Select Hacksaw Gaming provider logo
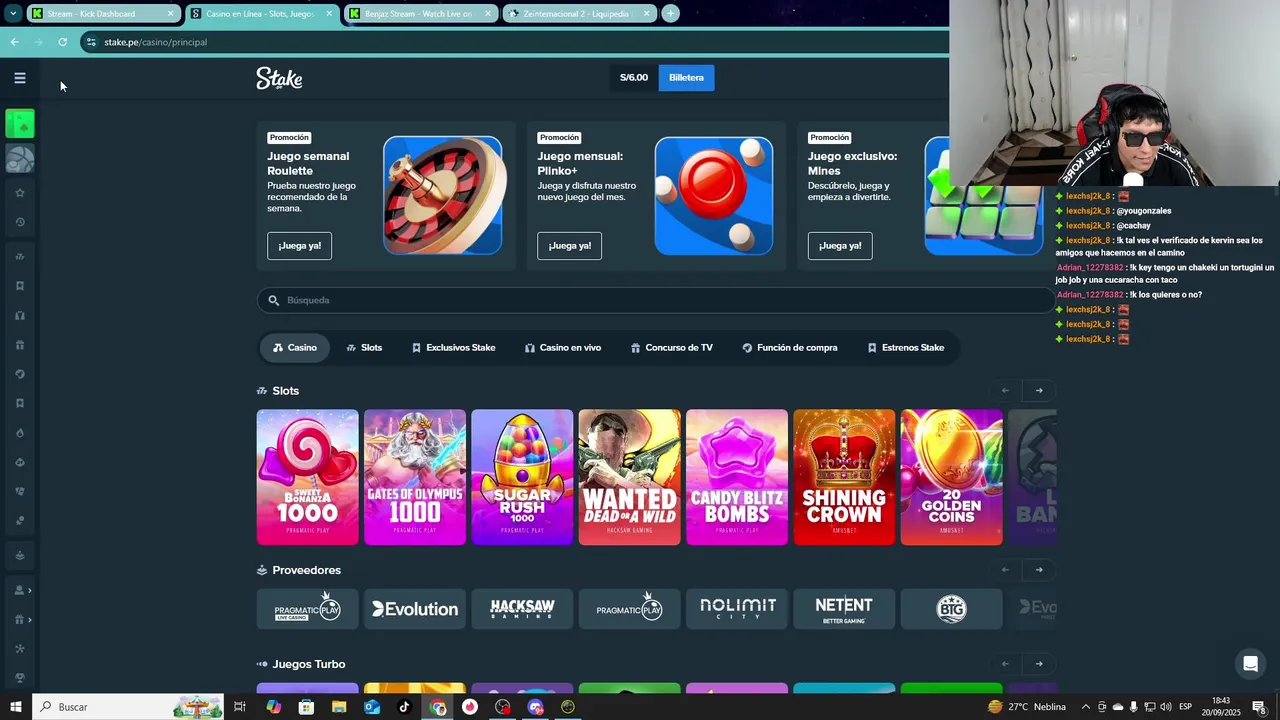The image size is (1280, 720). 522,609
